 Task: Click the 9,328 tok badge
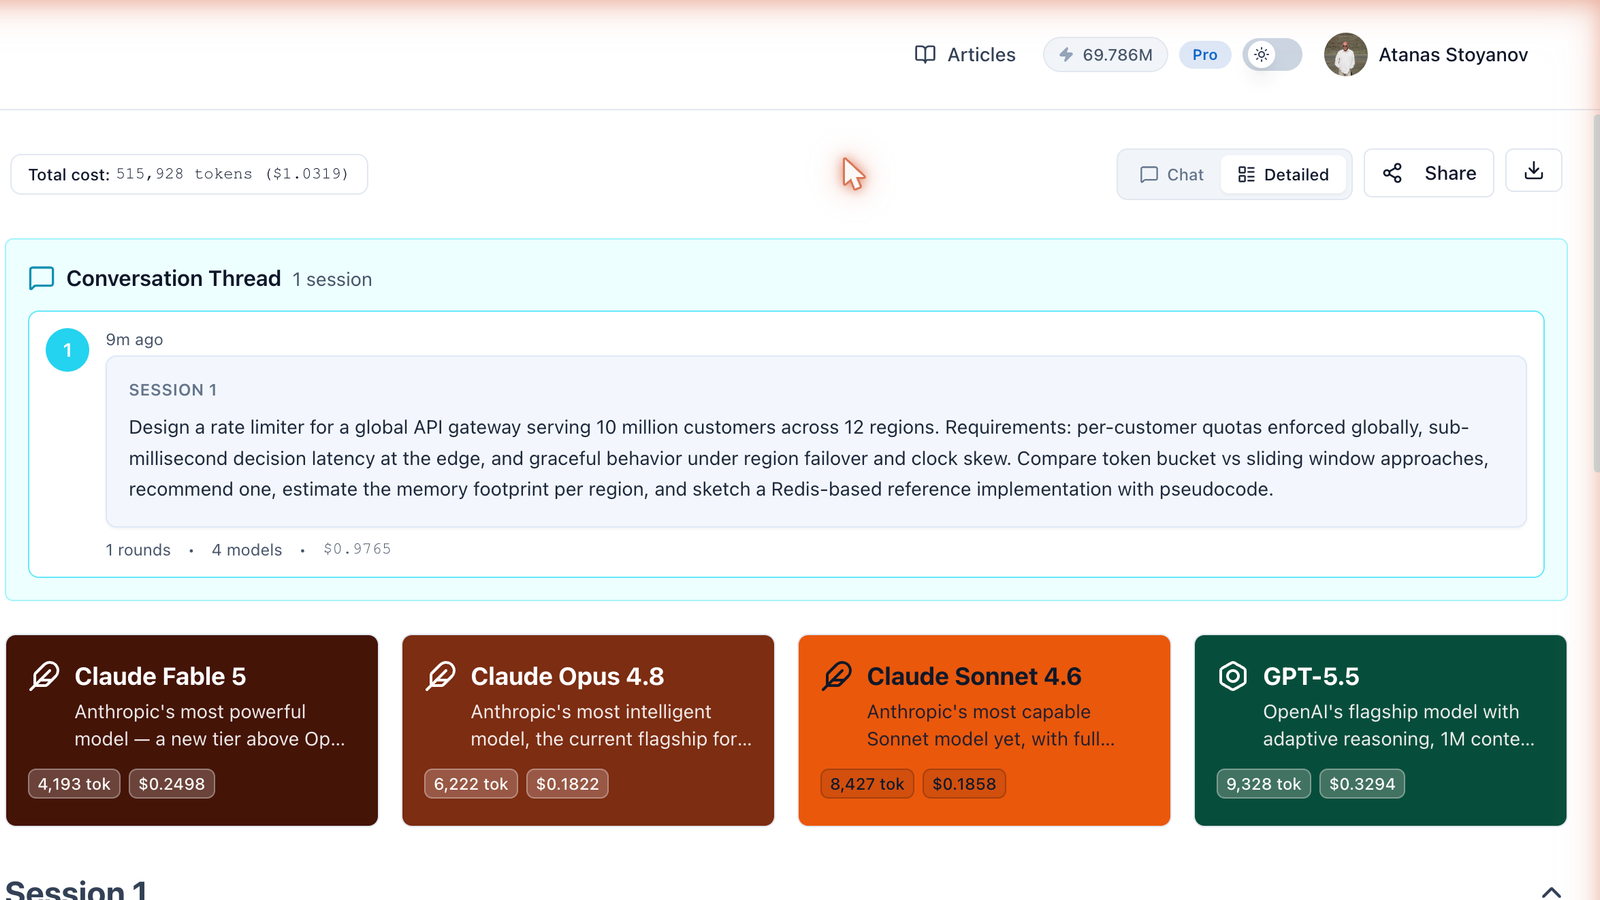pos(1263,784)
